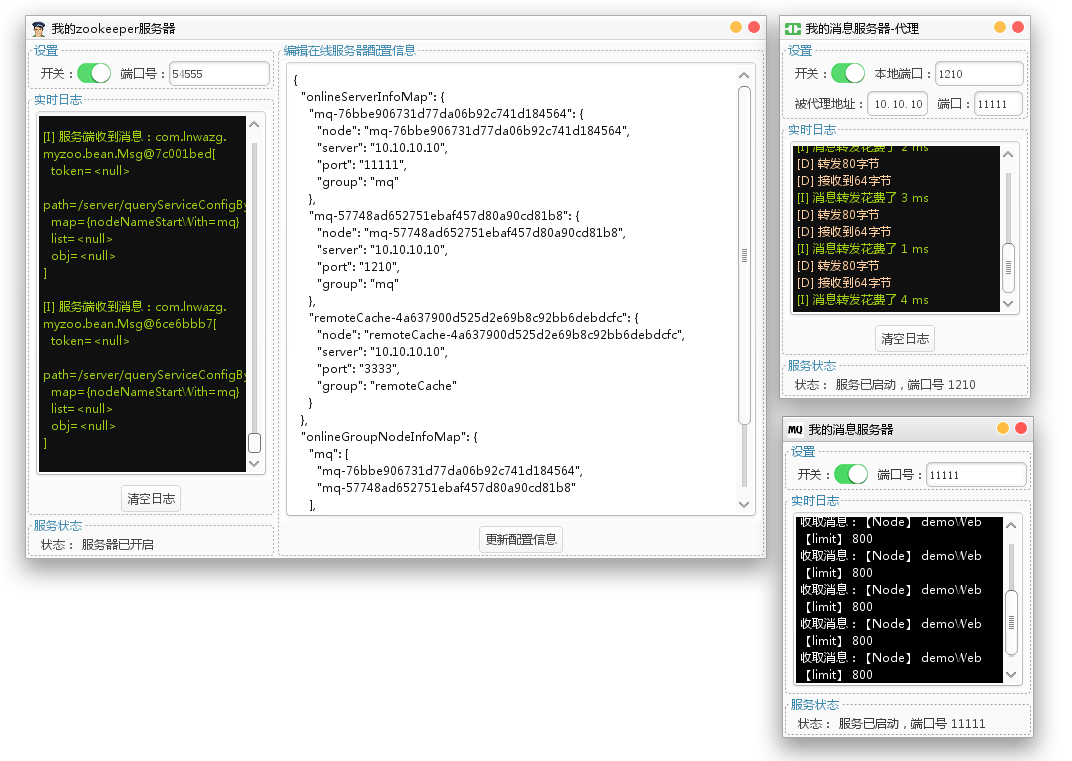The height and width of the screenshot is (761, 1072).
Task: Click the config editor scrollbar thumb
Action: [745, 256]
